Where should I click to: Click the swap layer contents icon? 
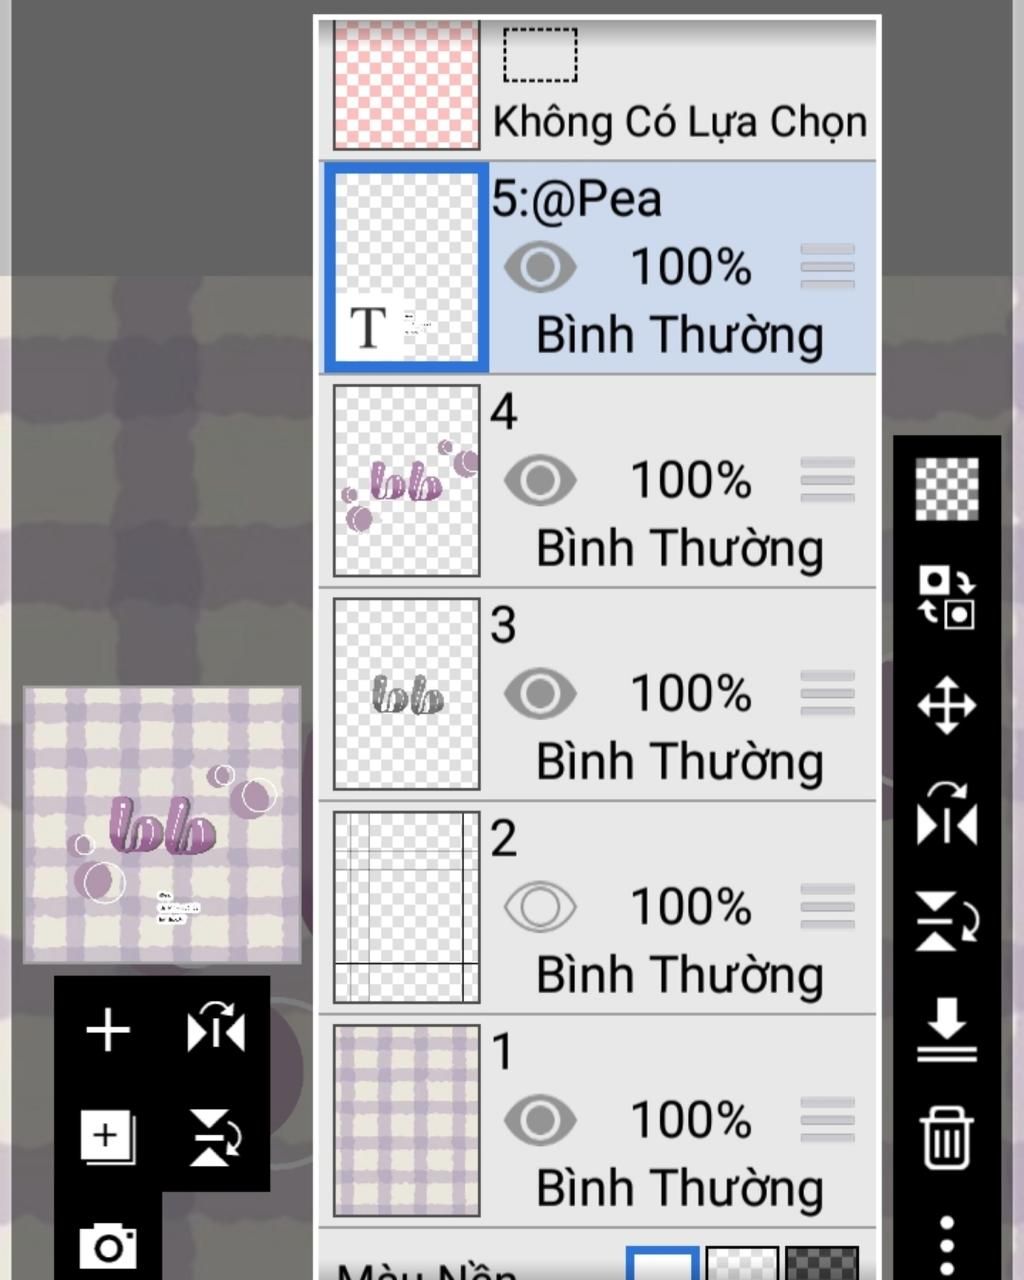(x=946, y=597)
